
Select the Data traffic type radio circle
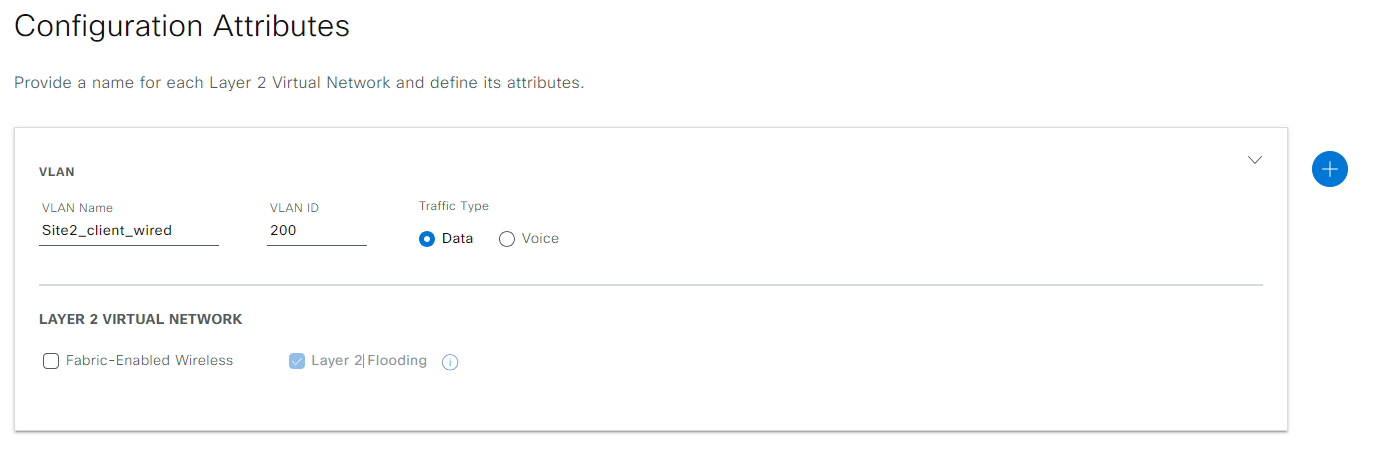(x=427, y=239)
